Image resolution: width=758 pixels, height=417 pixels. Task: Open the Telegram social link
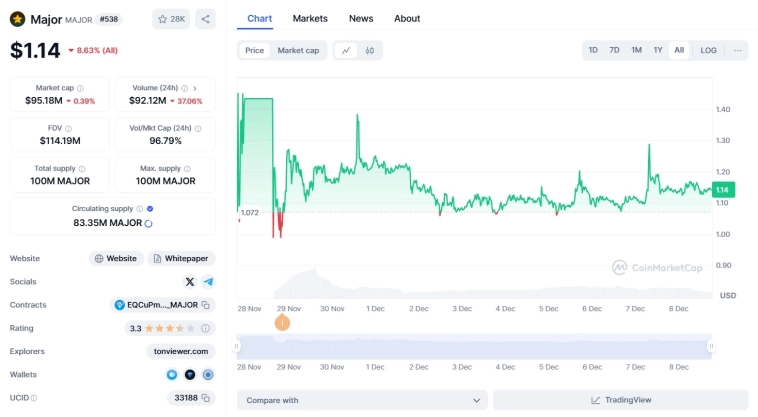(208, 282)
